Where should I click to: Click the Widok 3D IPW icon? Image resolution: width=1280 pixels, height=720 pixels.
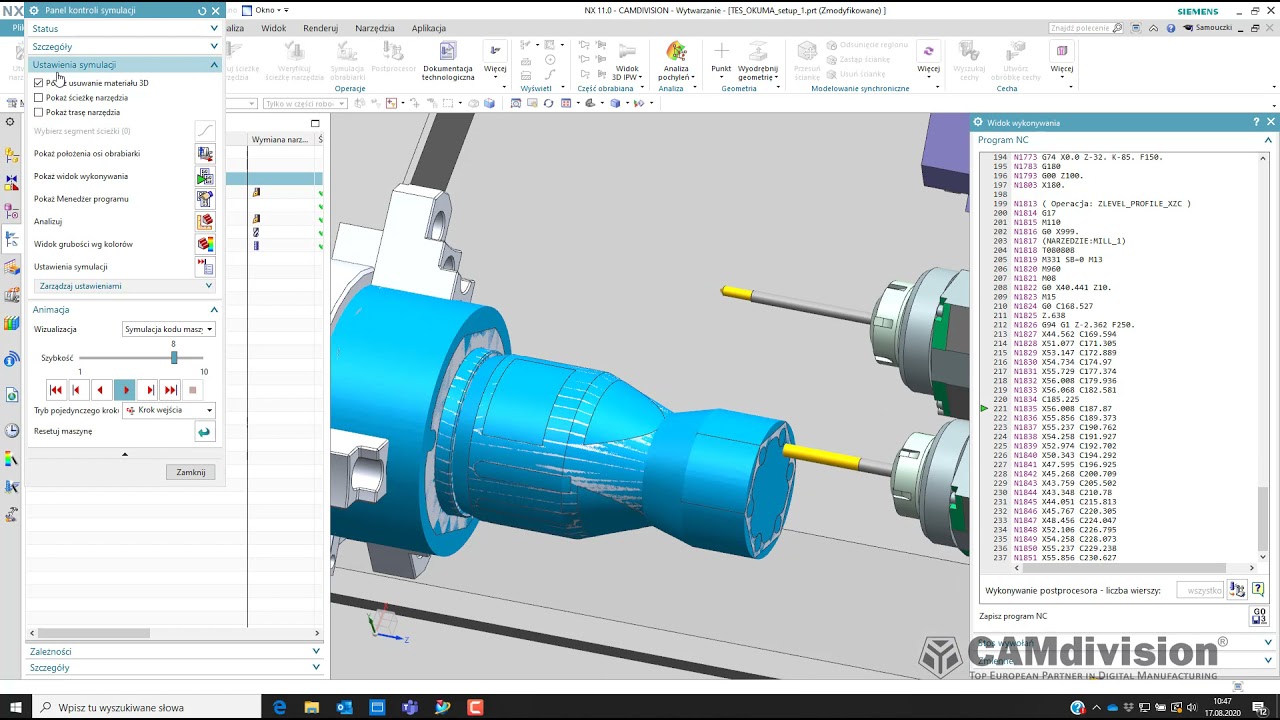627,61
